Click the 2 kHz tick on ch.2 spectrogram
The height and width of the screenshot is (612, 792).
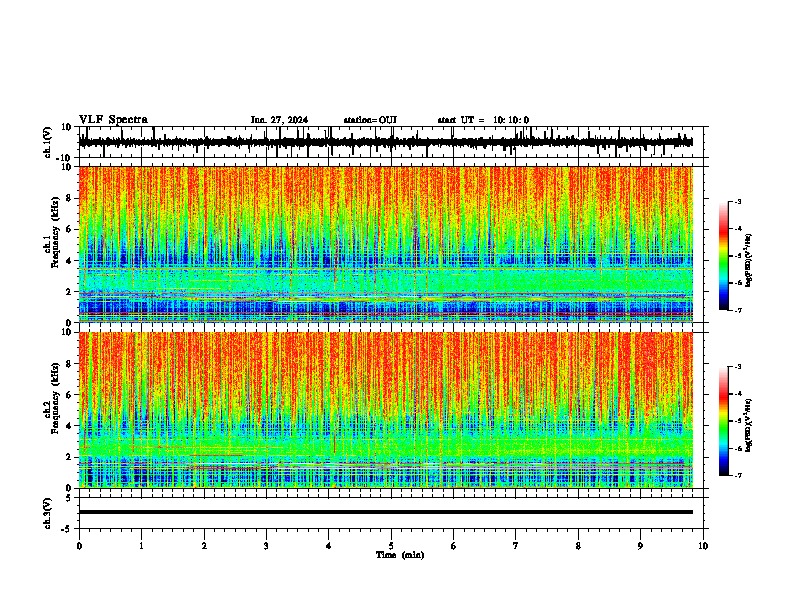coord(69,457)
